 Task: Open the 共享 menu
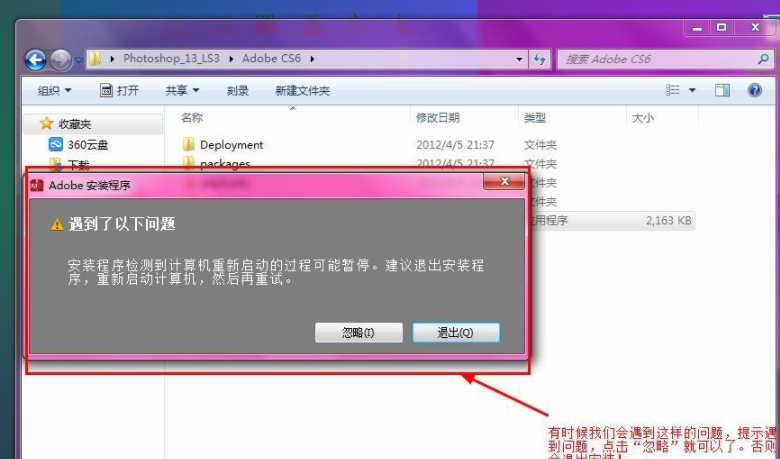tap(182, 91)
